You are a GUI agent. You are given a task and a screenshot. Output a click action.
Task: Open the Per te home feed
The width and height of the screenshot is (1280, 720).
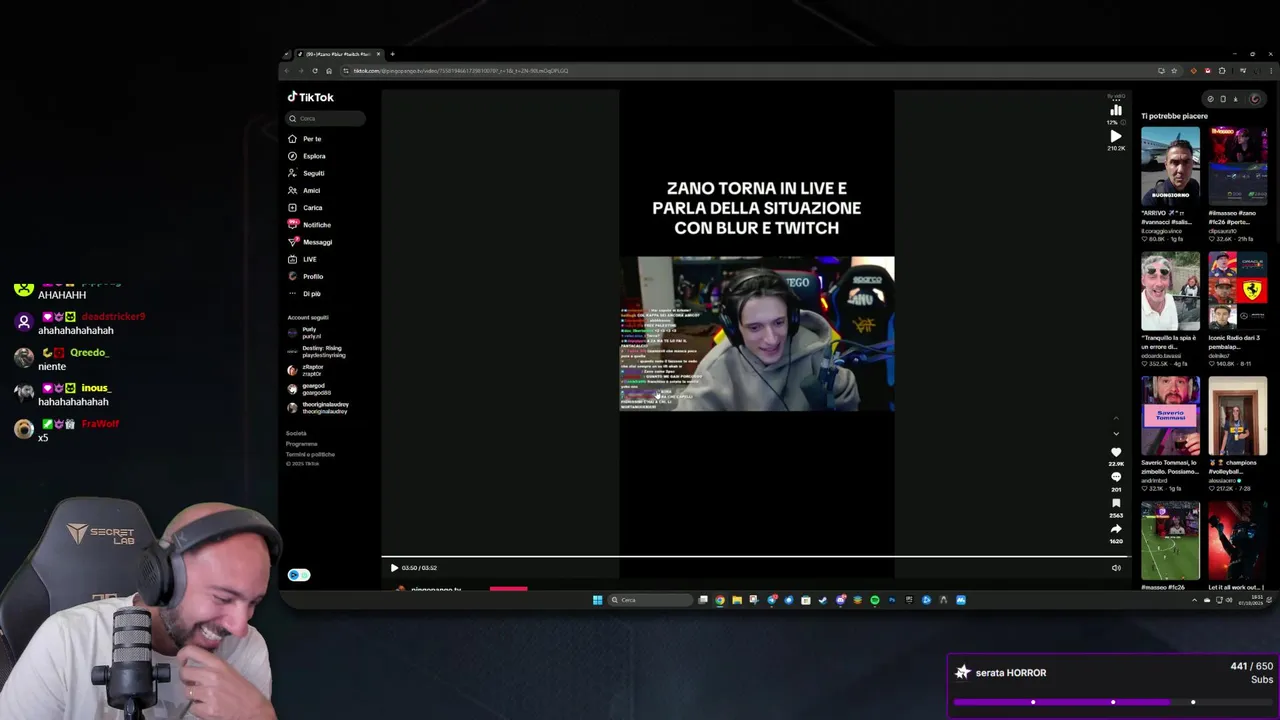point(306,139)
